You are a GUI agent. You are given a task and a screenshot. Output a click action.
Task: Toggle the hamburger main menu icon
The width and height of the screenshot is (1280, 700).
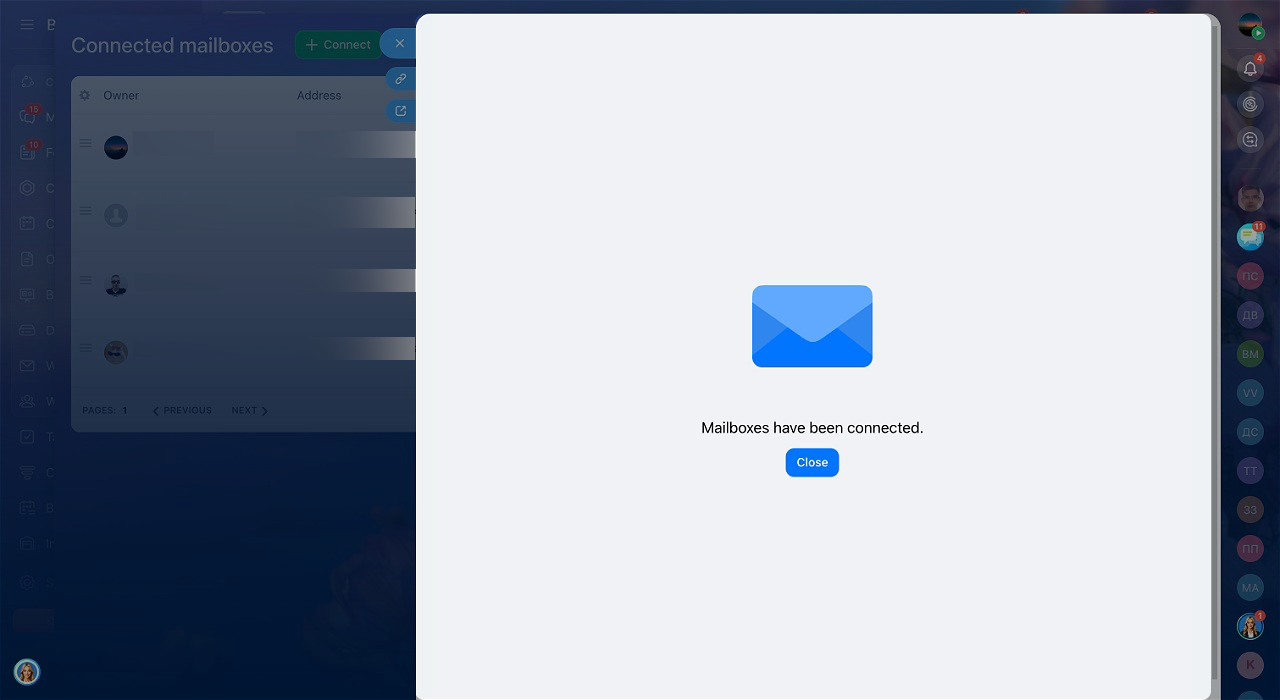click(27, 25)
